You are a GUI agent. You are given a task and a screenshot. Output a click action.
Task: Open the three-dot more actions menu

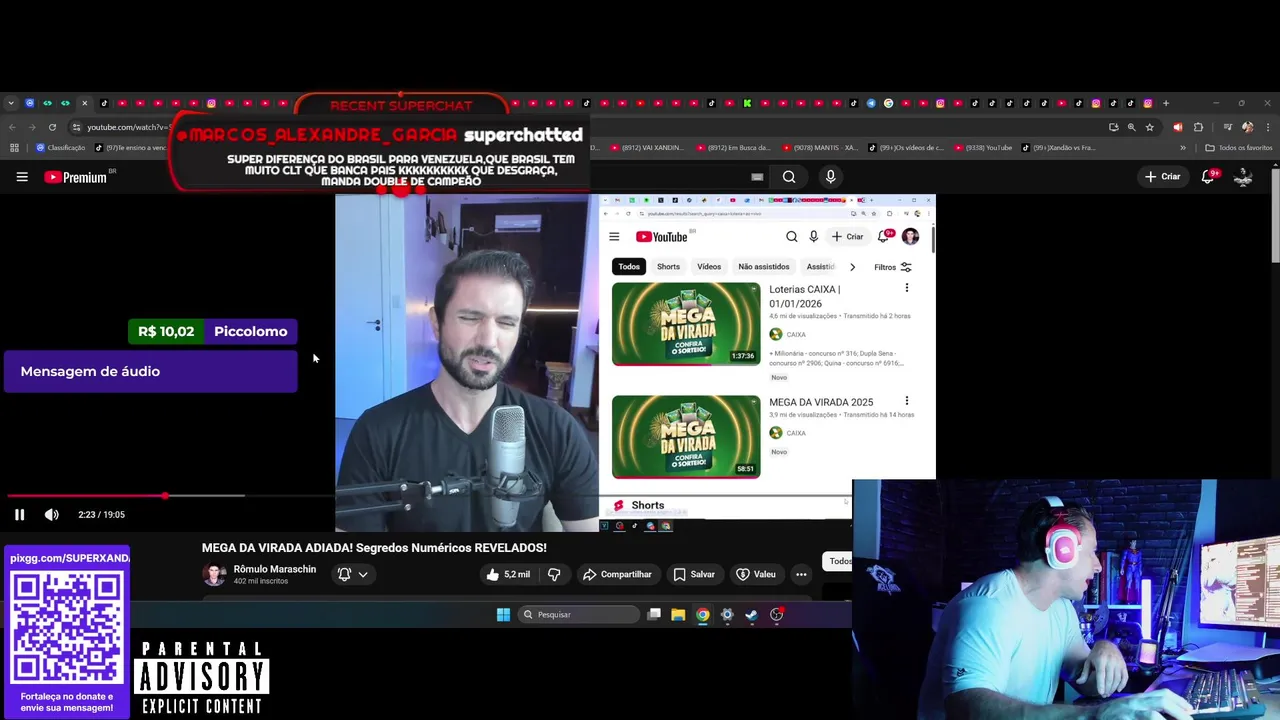click(801, 575)
